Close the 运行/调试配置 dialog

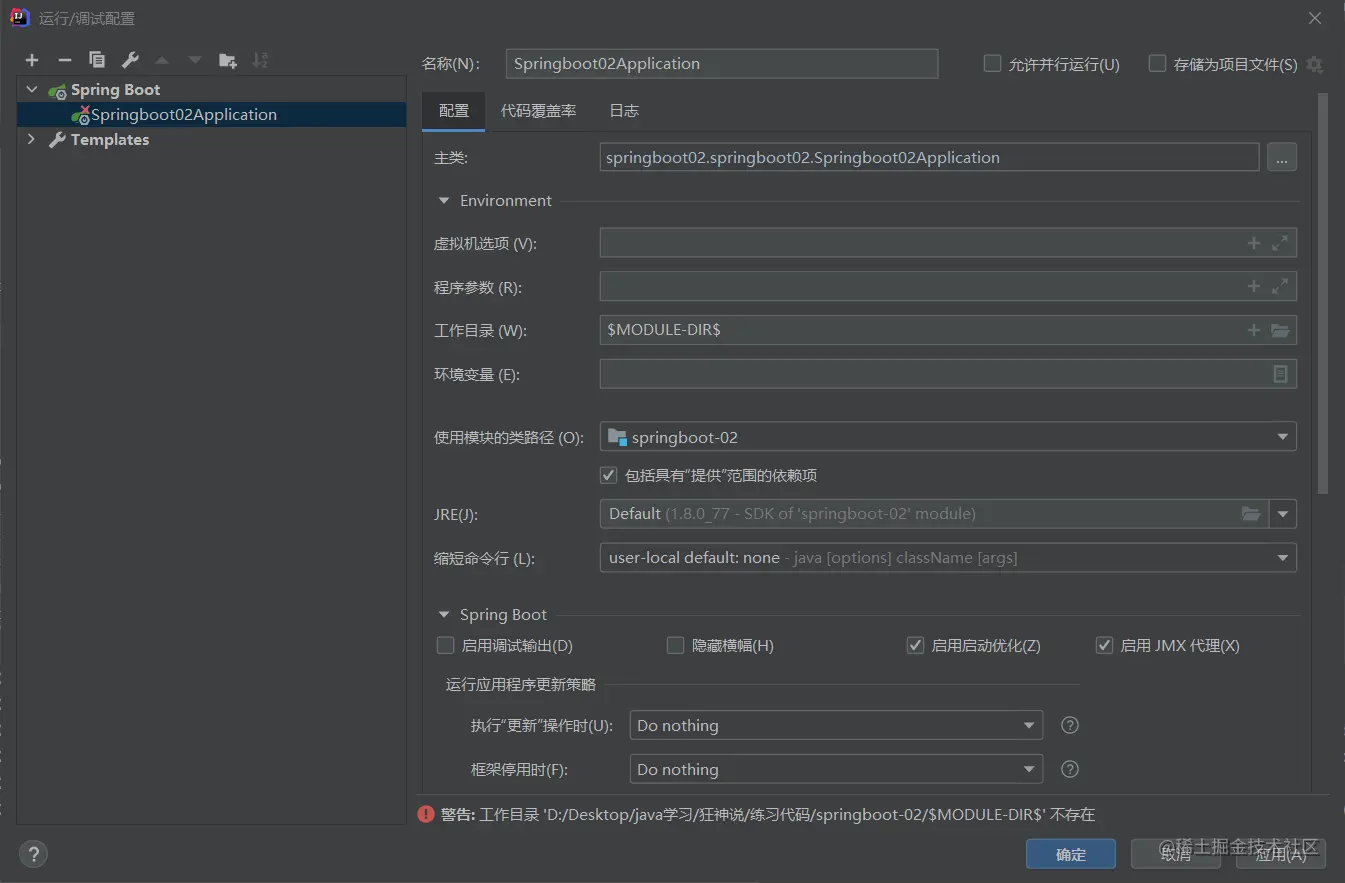(x=1315, y=18)
